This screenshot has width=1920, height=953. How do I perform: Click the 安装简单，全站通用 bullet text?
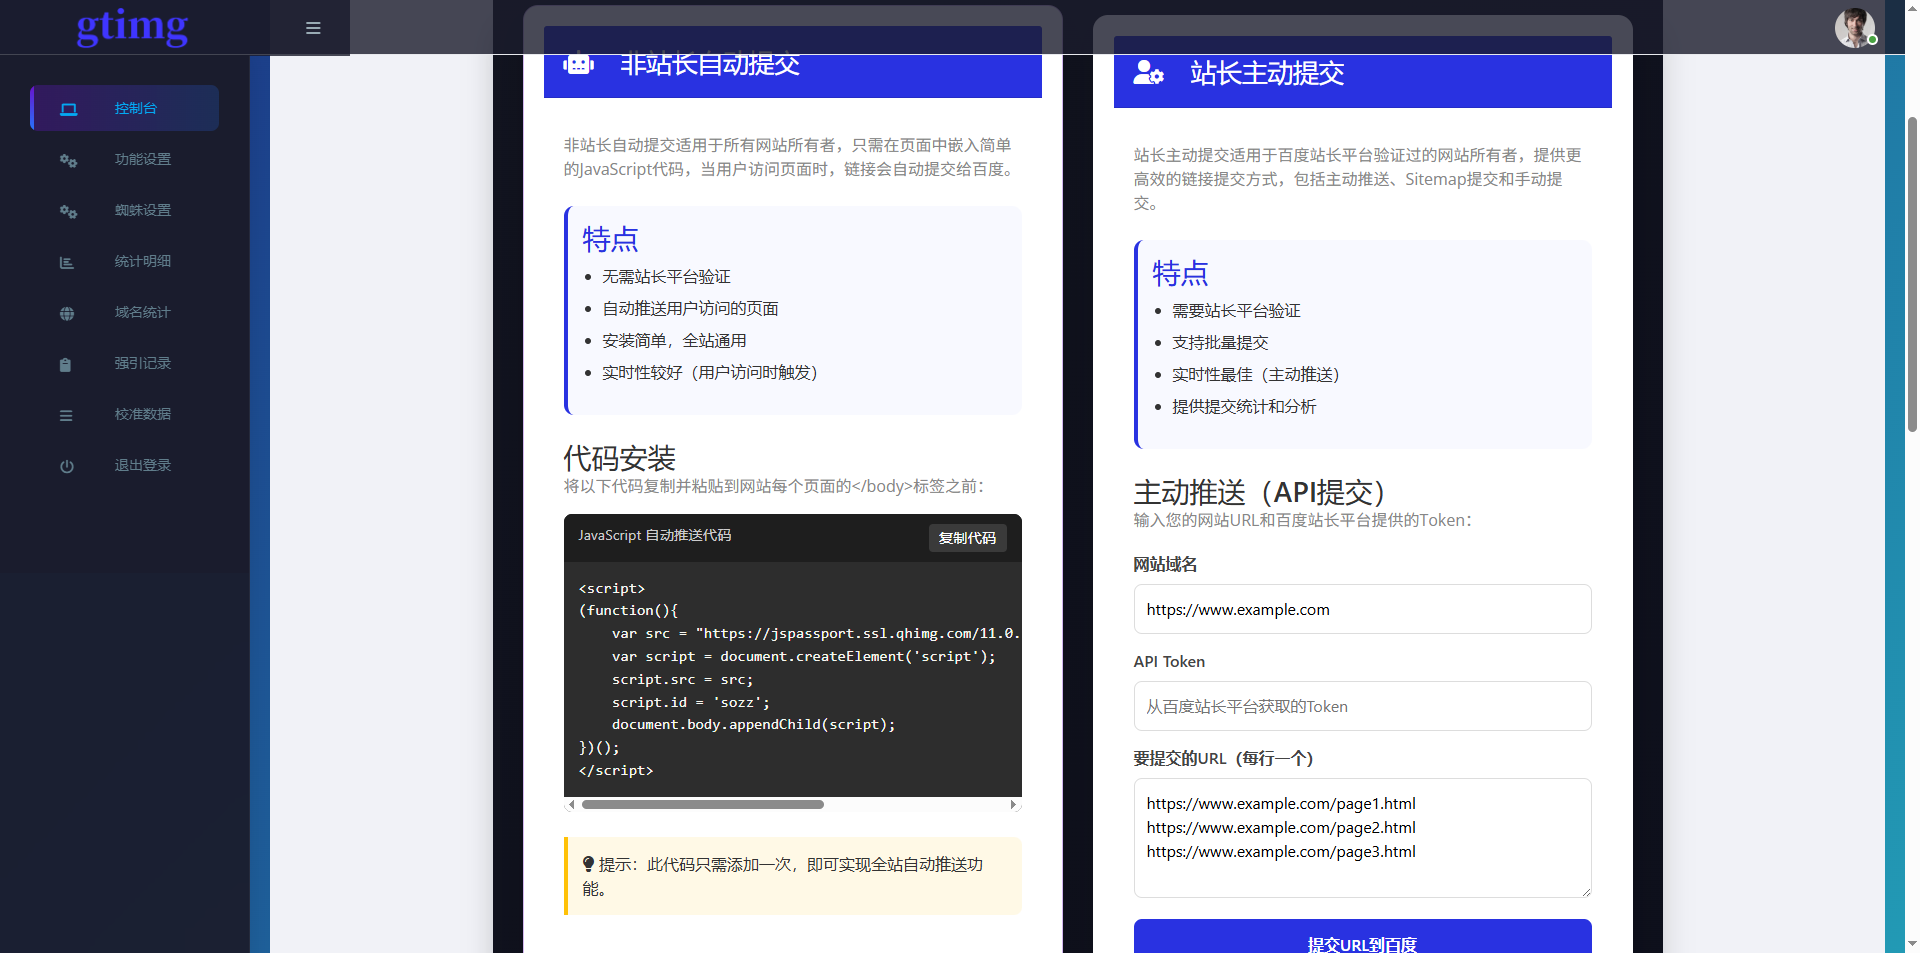pyautogui.click(x=674, y=341)
